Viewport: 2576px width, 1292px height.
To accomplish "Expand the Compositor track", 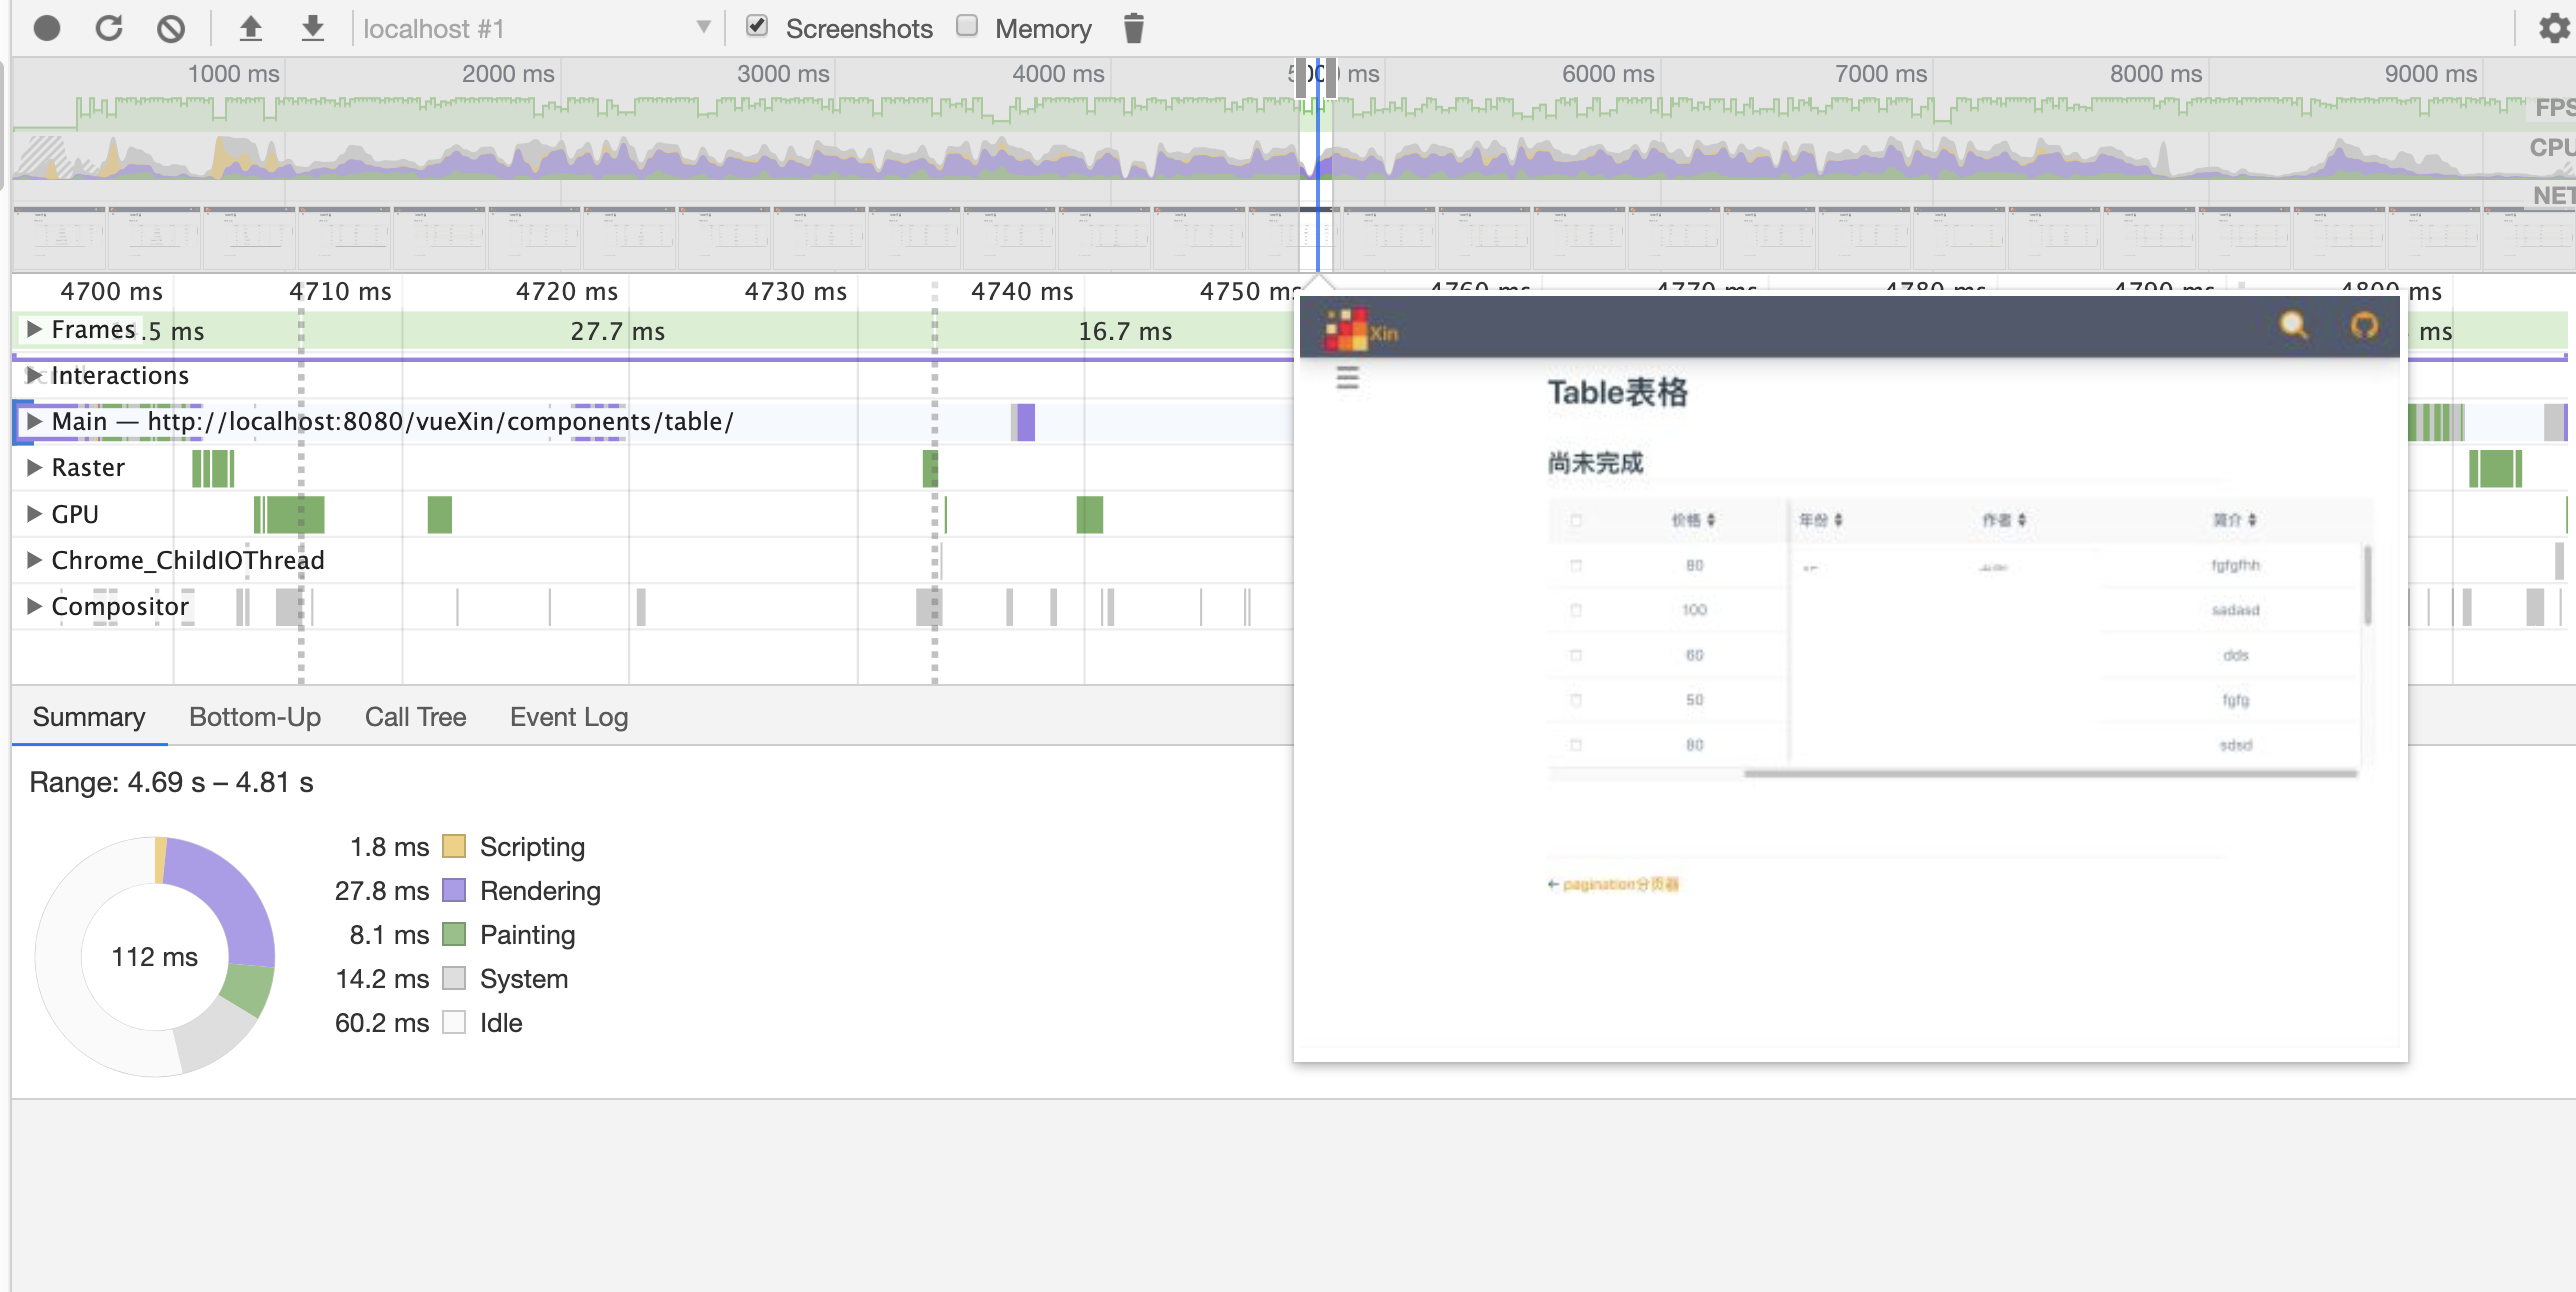I will coord(34,606).
